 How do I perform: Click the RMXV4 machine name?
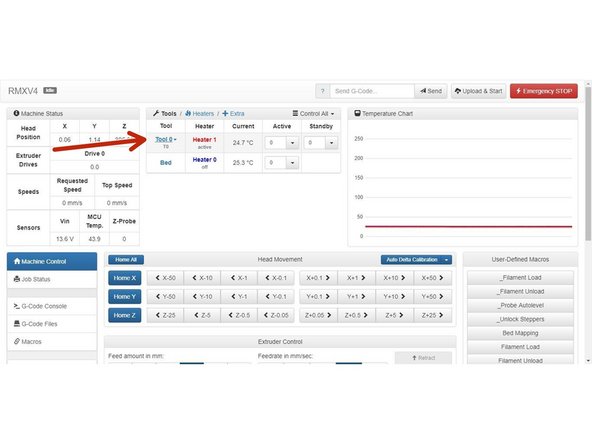pyautogui.click(x=23, y=91)
